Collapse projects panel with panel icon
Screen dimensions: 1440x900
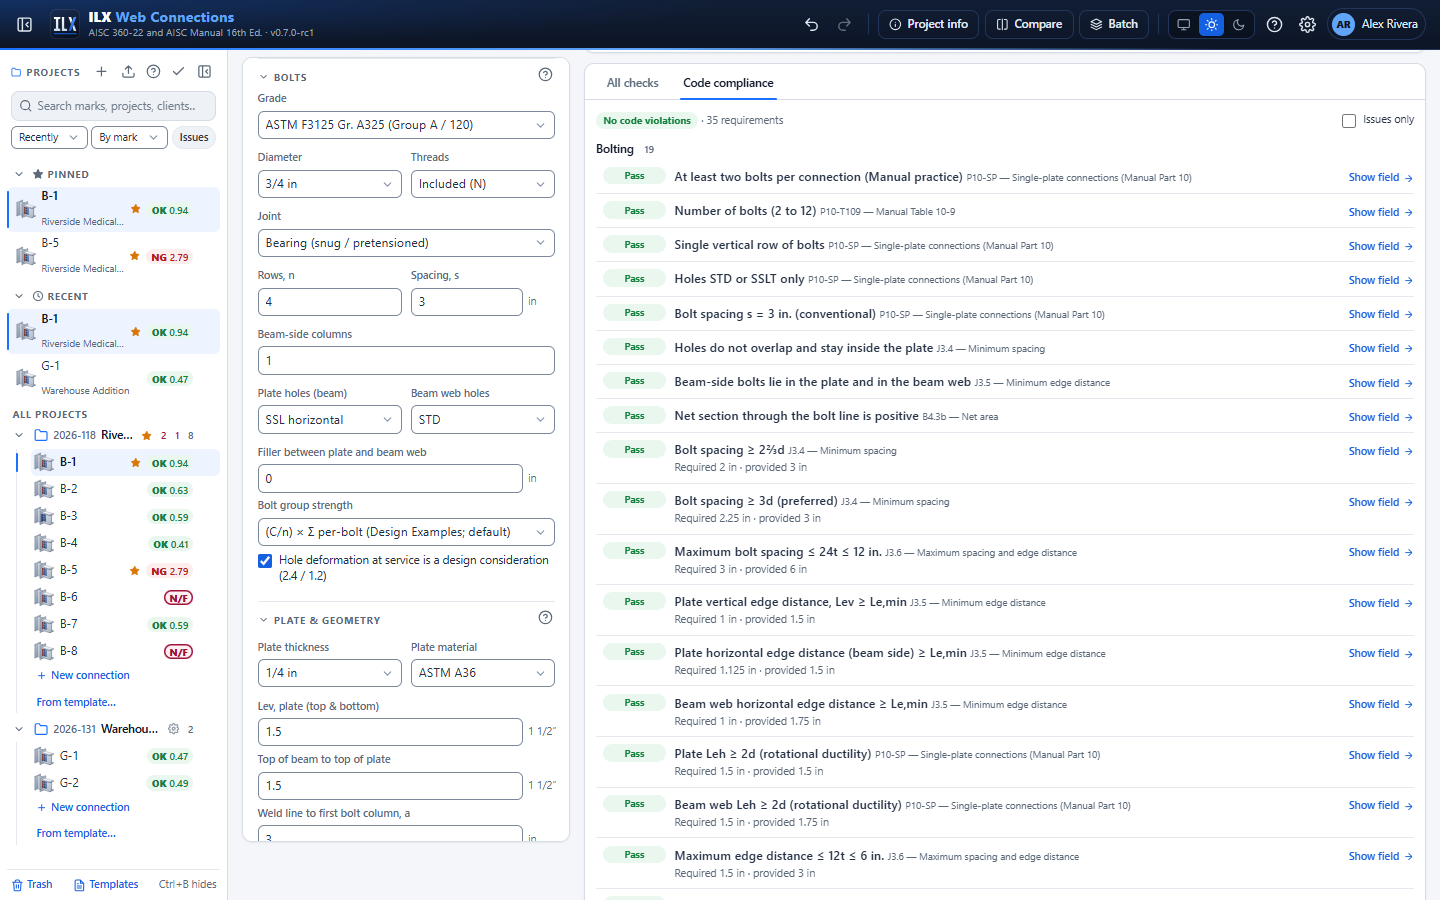click(205, 72)
